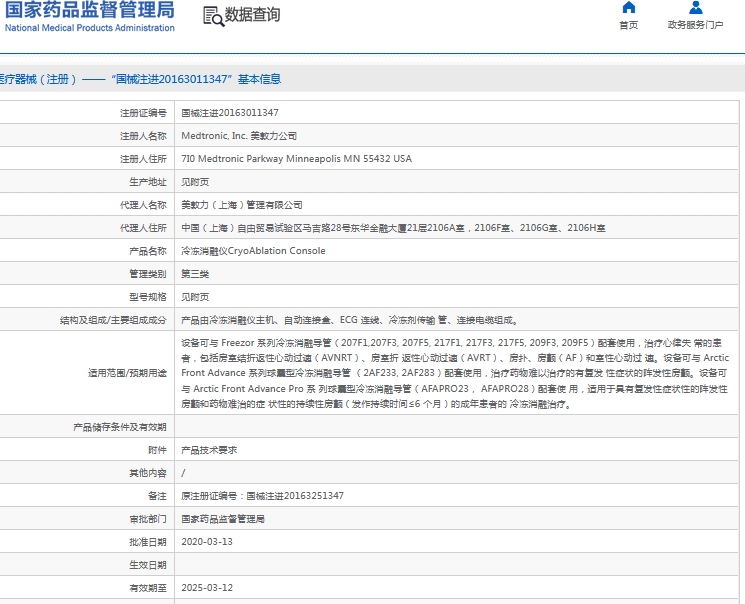Viewport: 745px width, 604px height.
Task: Open the 国家药品监督管理局 logo link
Action: click(x=90, y=16)
